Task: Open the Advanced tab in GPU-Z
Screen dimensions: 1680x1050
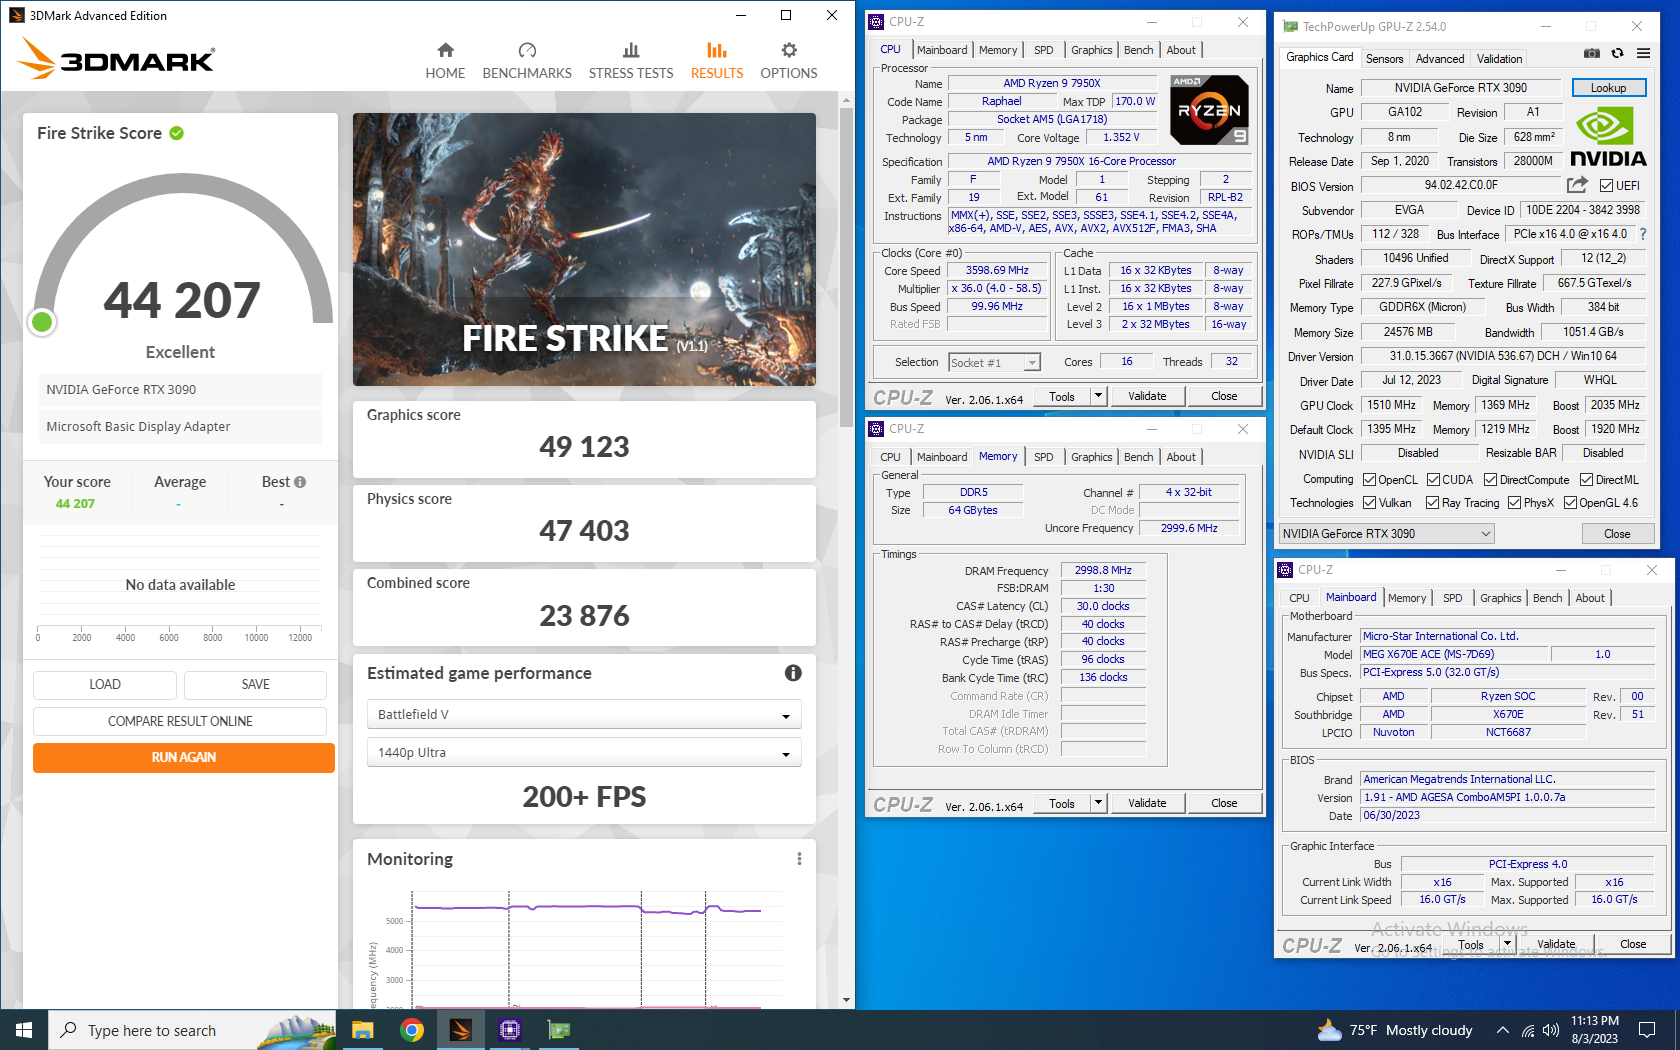Action: 1440,59
